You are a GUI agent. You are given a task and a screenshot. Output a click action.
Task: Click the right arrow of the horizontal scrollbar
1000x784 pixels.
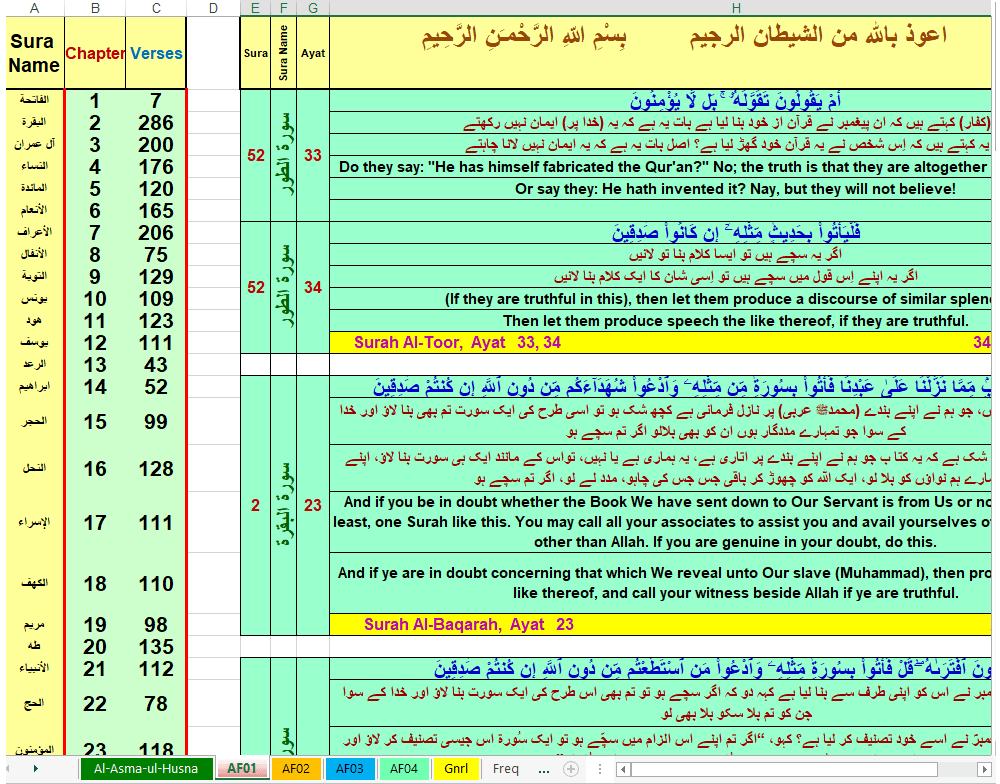(x=986, y=769)
